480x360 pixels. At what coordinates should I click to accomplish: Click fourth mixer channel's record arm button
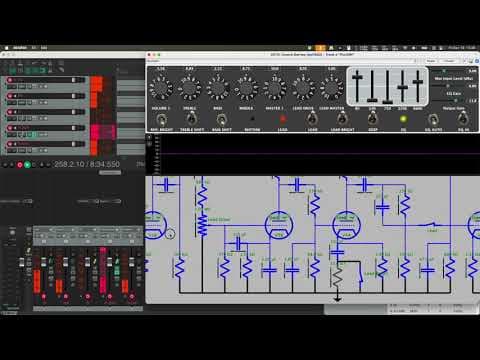(x=110, y=296)
